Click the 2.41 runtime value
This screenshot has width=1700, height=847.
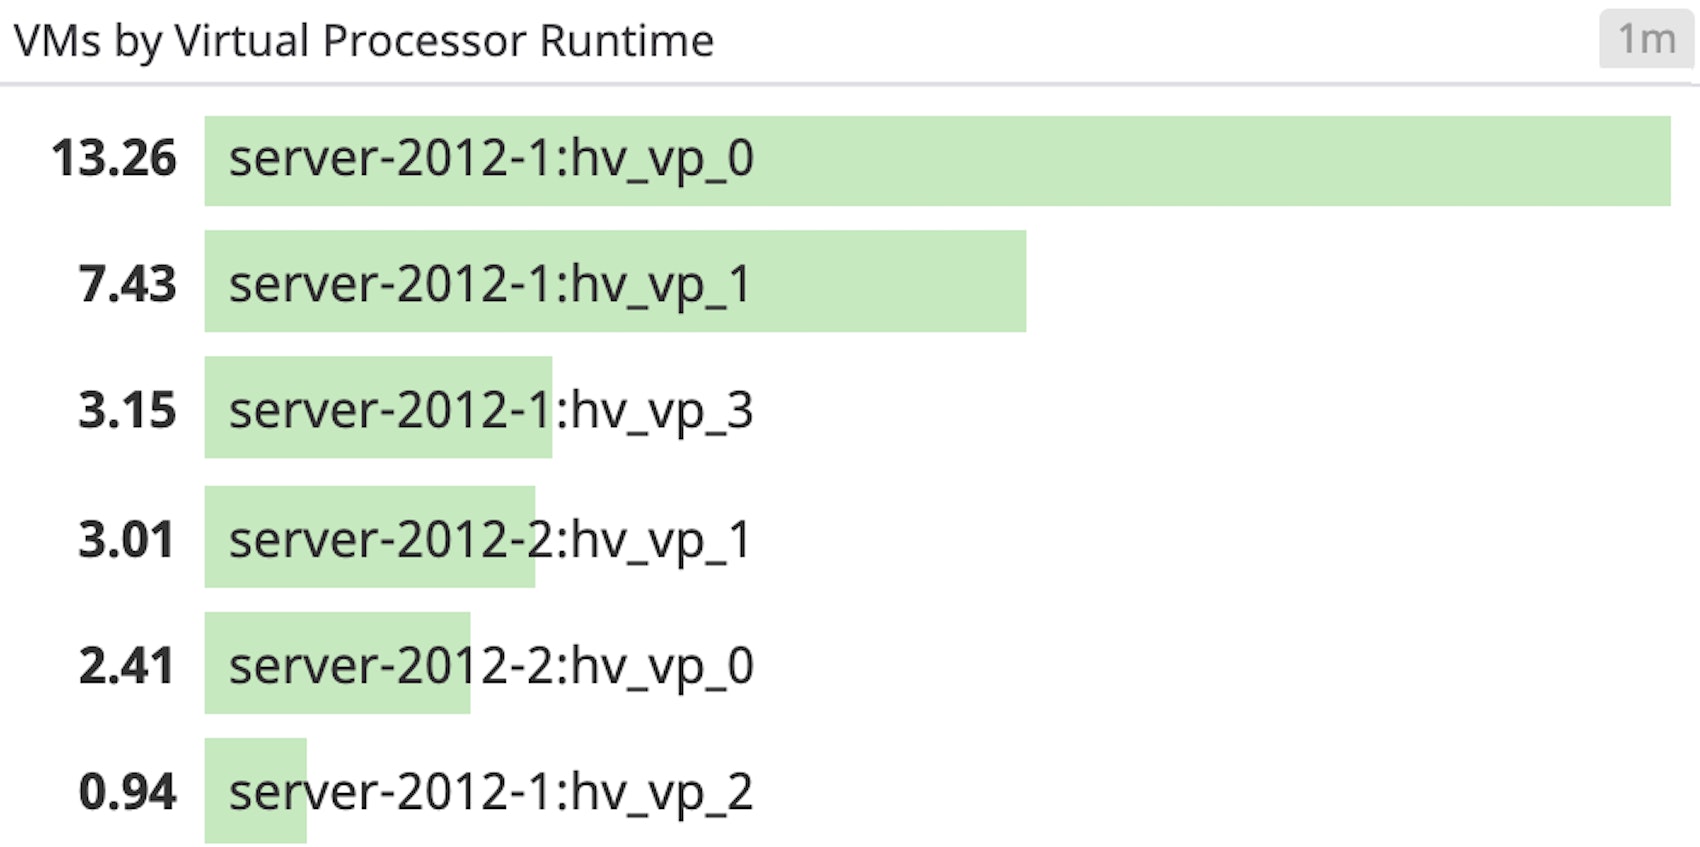(x=127, y=666)
